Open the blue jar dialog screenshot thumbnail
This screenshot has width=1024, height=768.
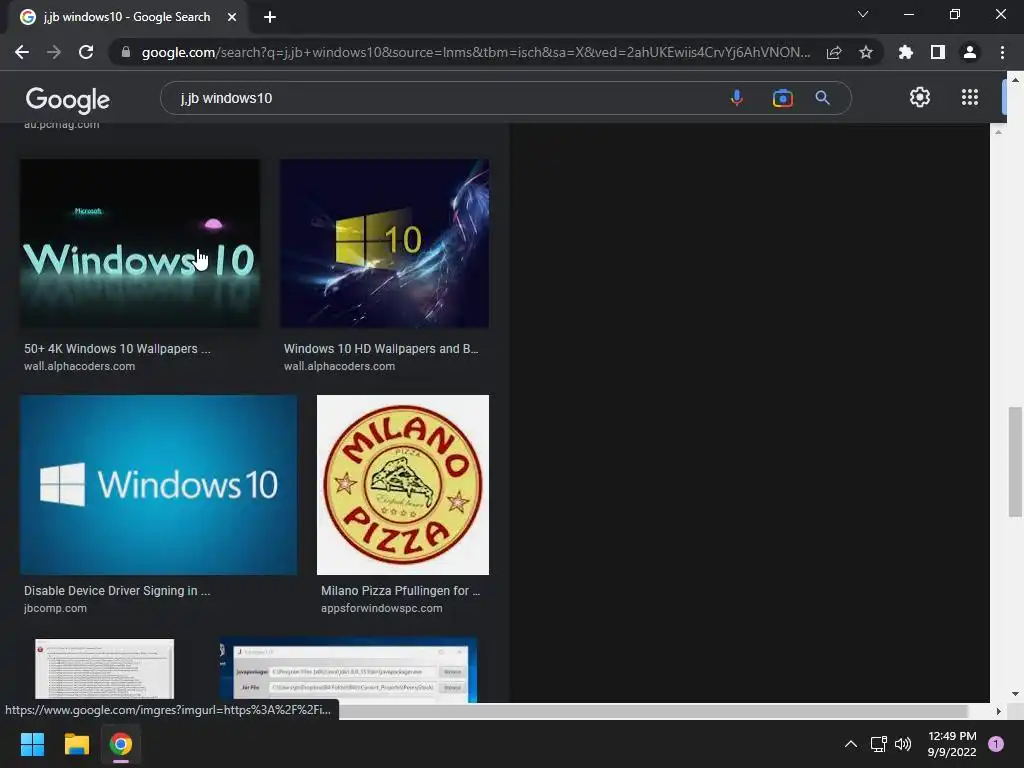click(348, 670)
